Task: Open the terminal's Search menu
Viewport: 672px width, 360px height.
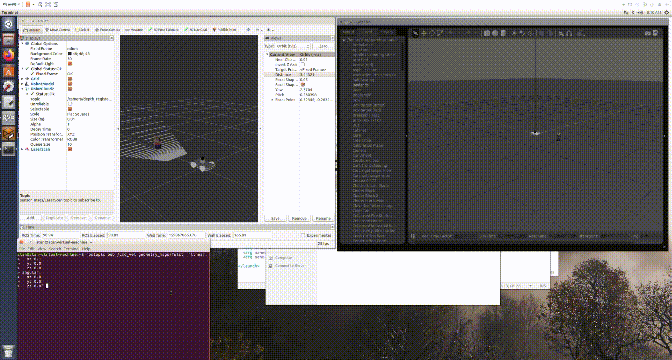Action: [55, 249]
